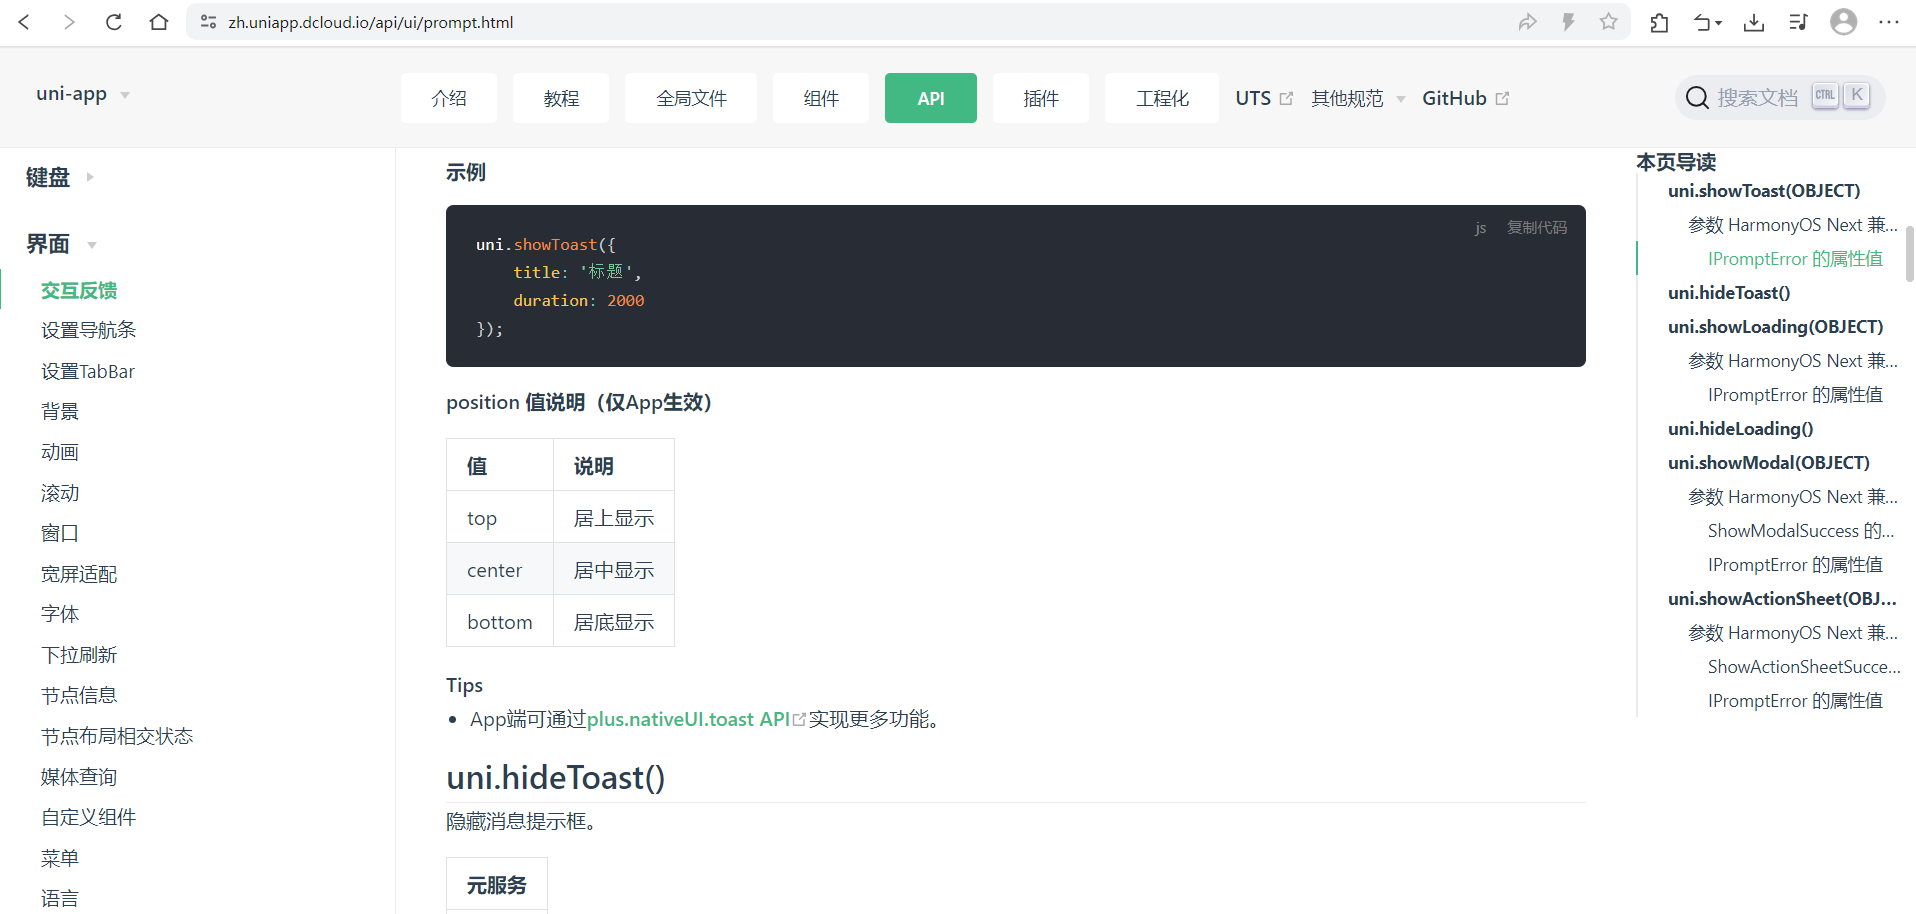Open the plus.nativeUI.toast API link
Screen dimensions: 1916x914
click(688, 719)
